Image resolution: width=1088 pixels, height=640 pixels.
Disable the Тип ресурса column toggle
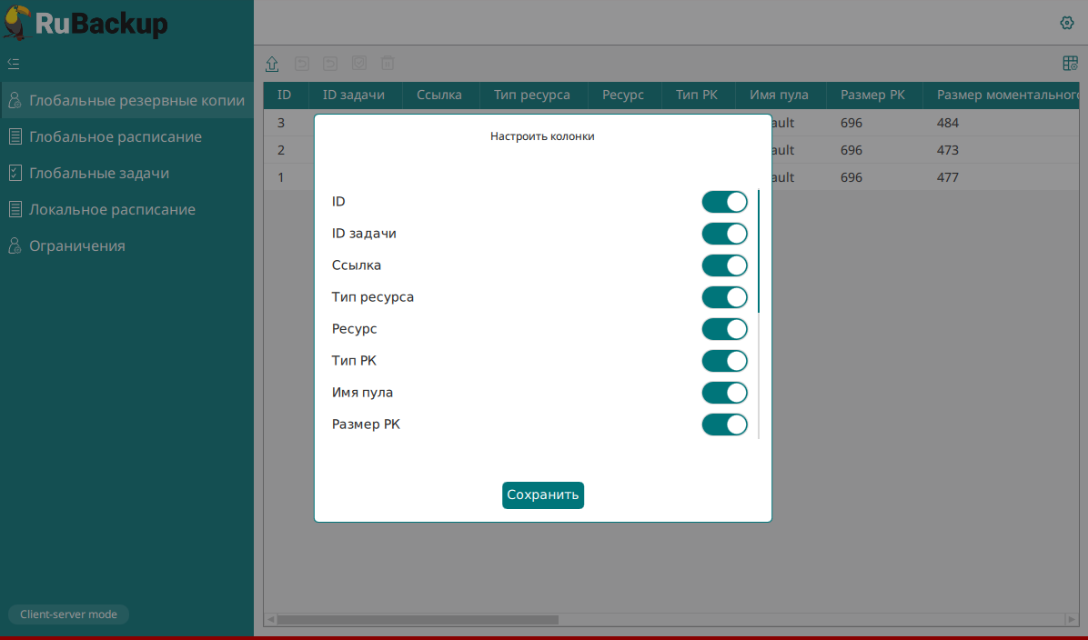724,298
